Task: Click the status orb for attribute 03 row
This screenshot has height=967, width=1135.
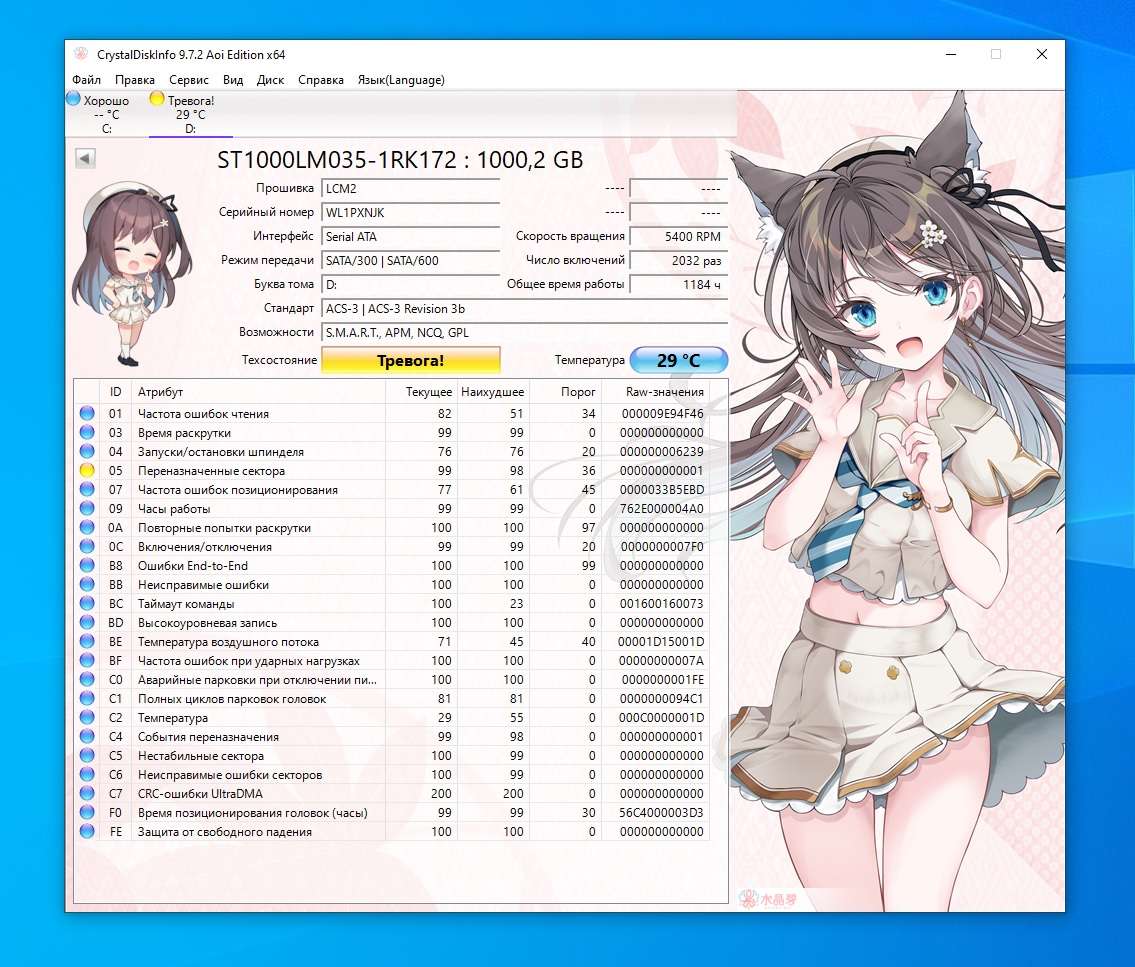Action: coord(87,432)
